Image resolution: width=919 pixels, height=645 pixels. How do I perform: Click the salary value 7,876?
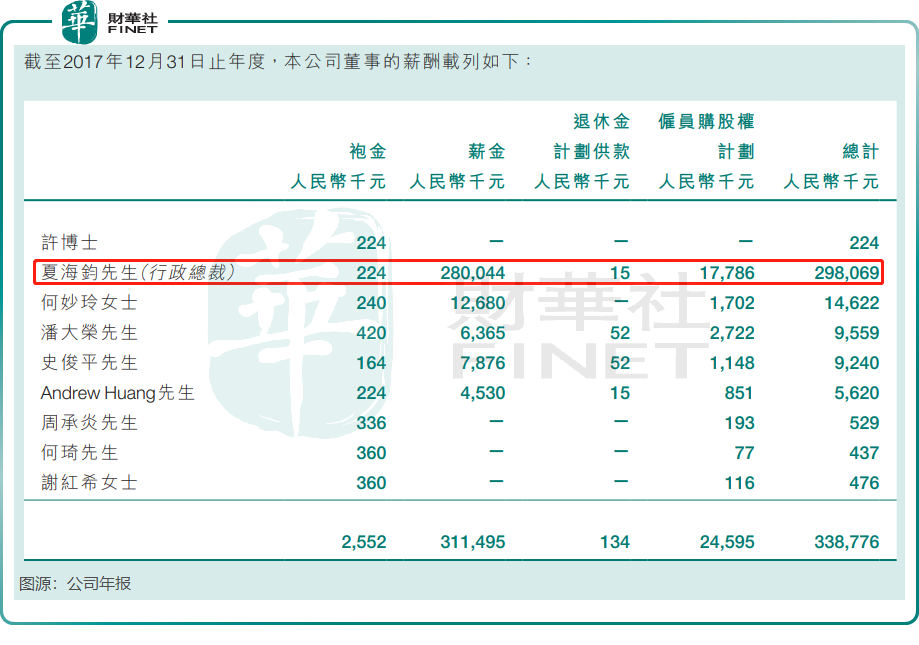(x=482, y=363)
